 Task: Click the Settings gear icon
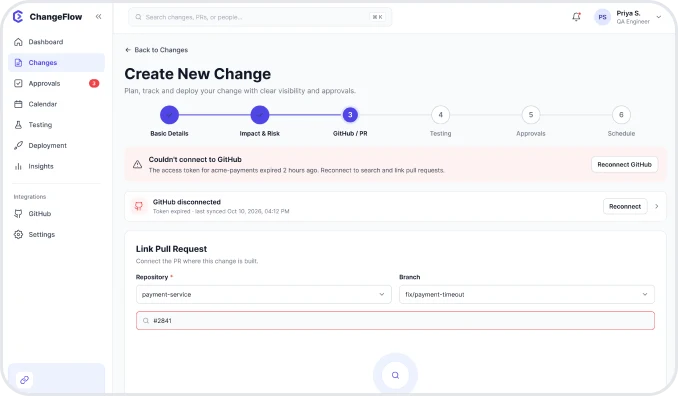coord(18,234)
